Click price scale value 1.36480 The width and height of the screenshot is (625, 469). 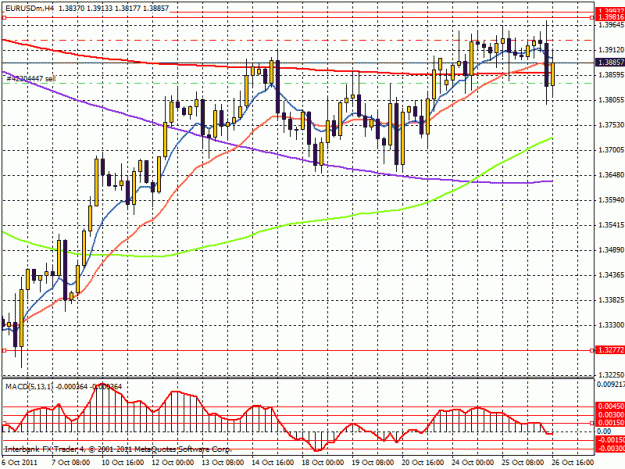tap(611, 175)
